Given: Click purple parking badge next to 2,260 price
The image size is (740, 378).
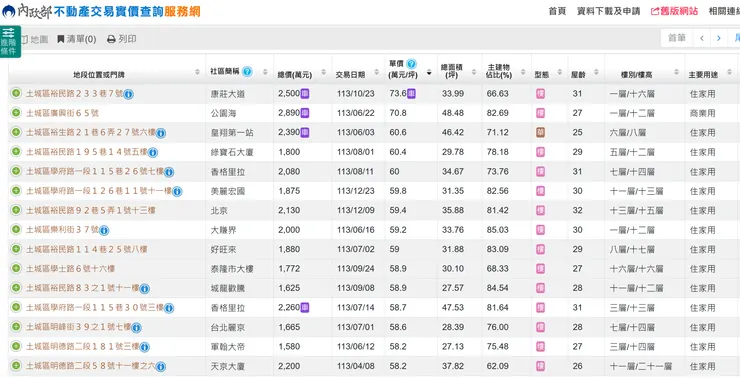Looking at the screenshot, I should (x=305, y=307).
